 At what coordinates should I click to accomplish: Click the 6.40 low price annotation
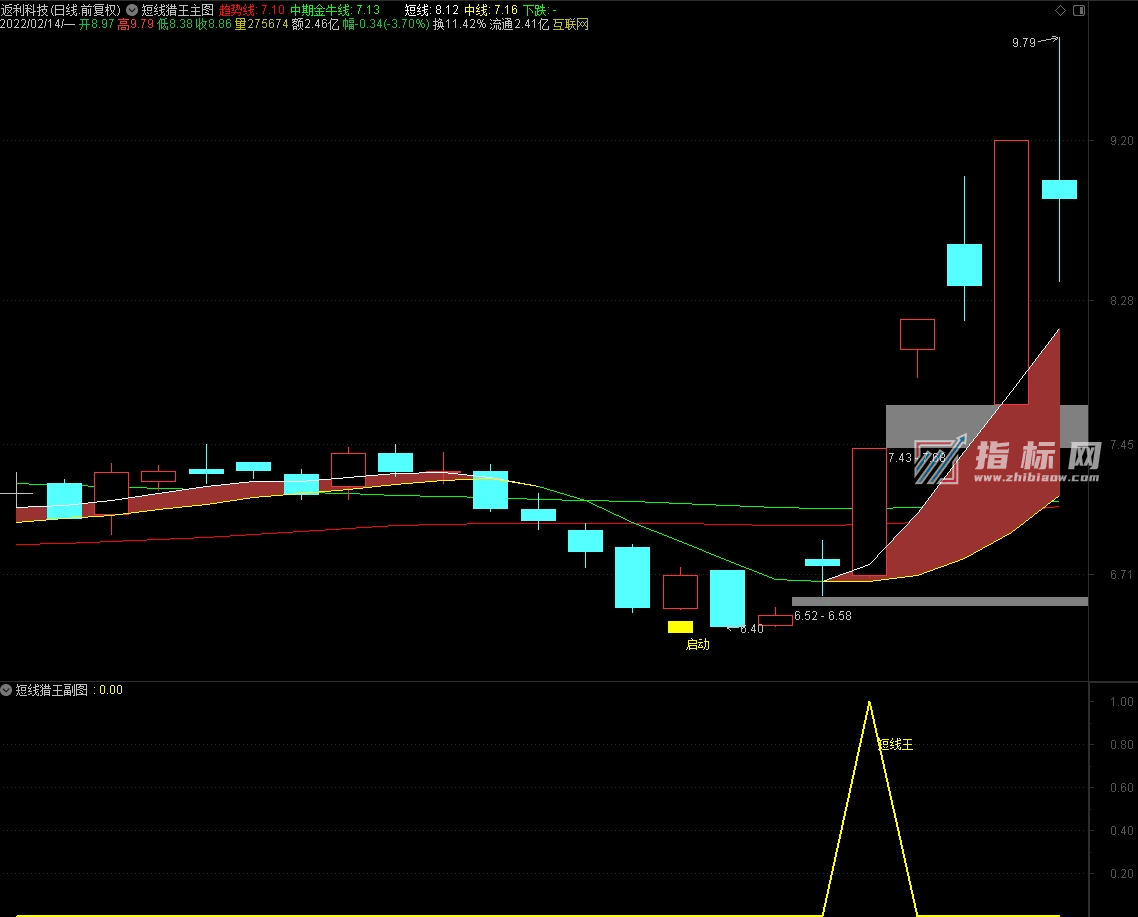click(x=751, y=629)
